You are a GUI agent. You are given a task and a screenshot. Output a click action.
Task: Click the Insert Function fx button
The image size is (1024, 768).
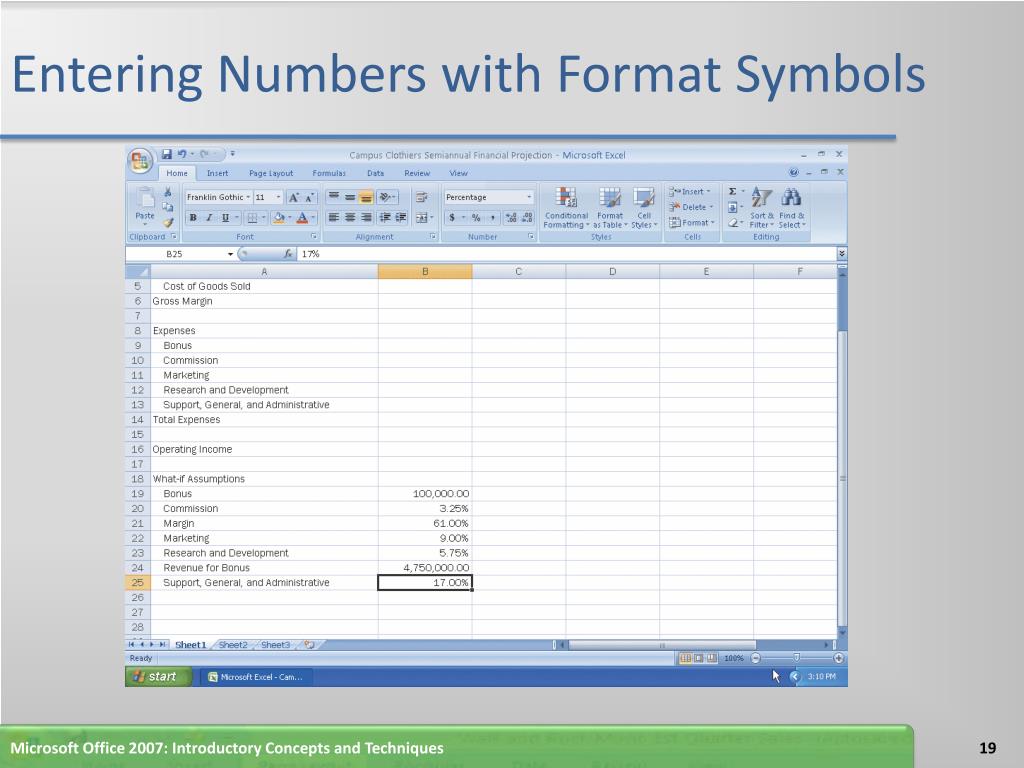288,253
